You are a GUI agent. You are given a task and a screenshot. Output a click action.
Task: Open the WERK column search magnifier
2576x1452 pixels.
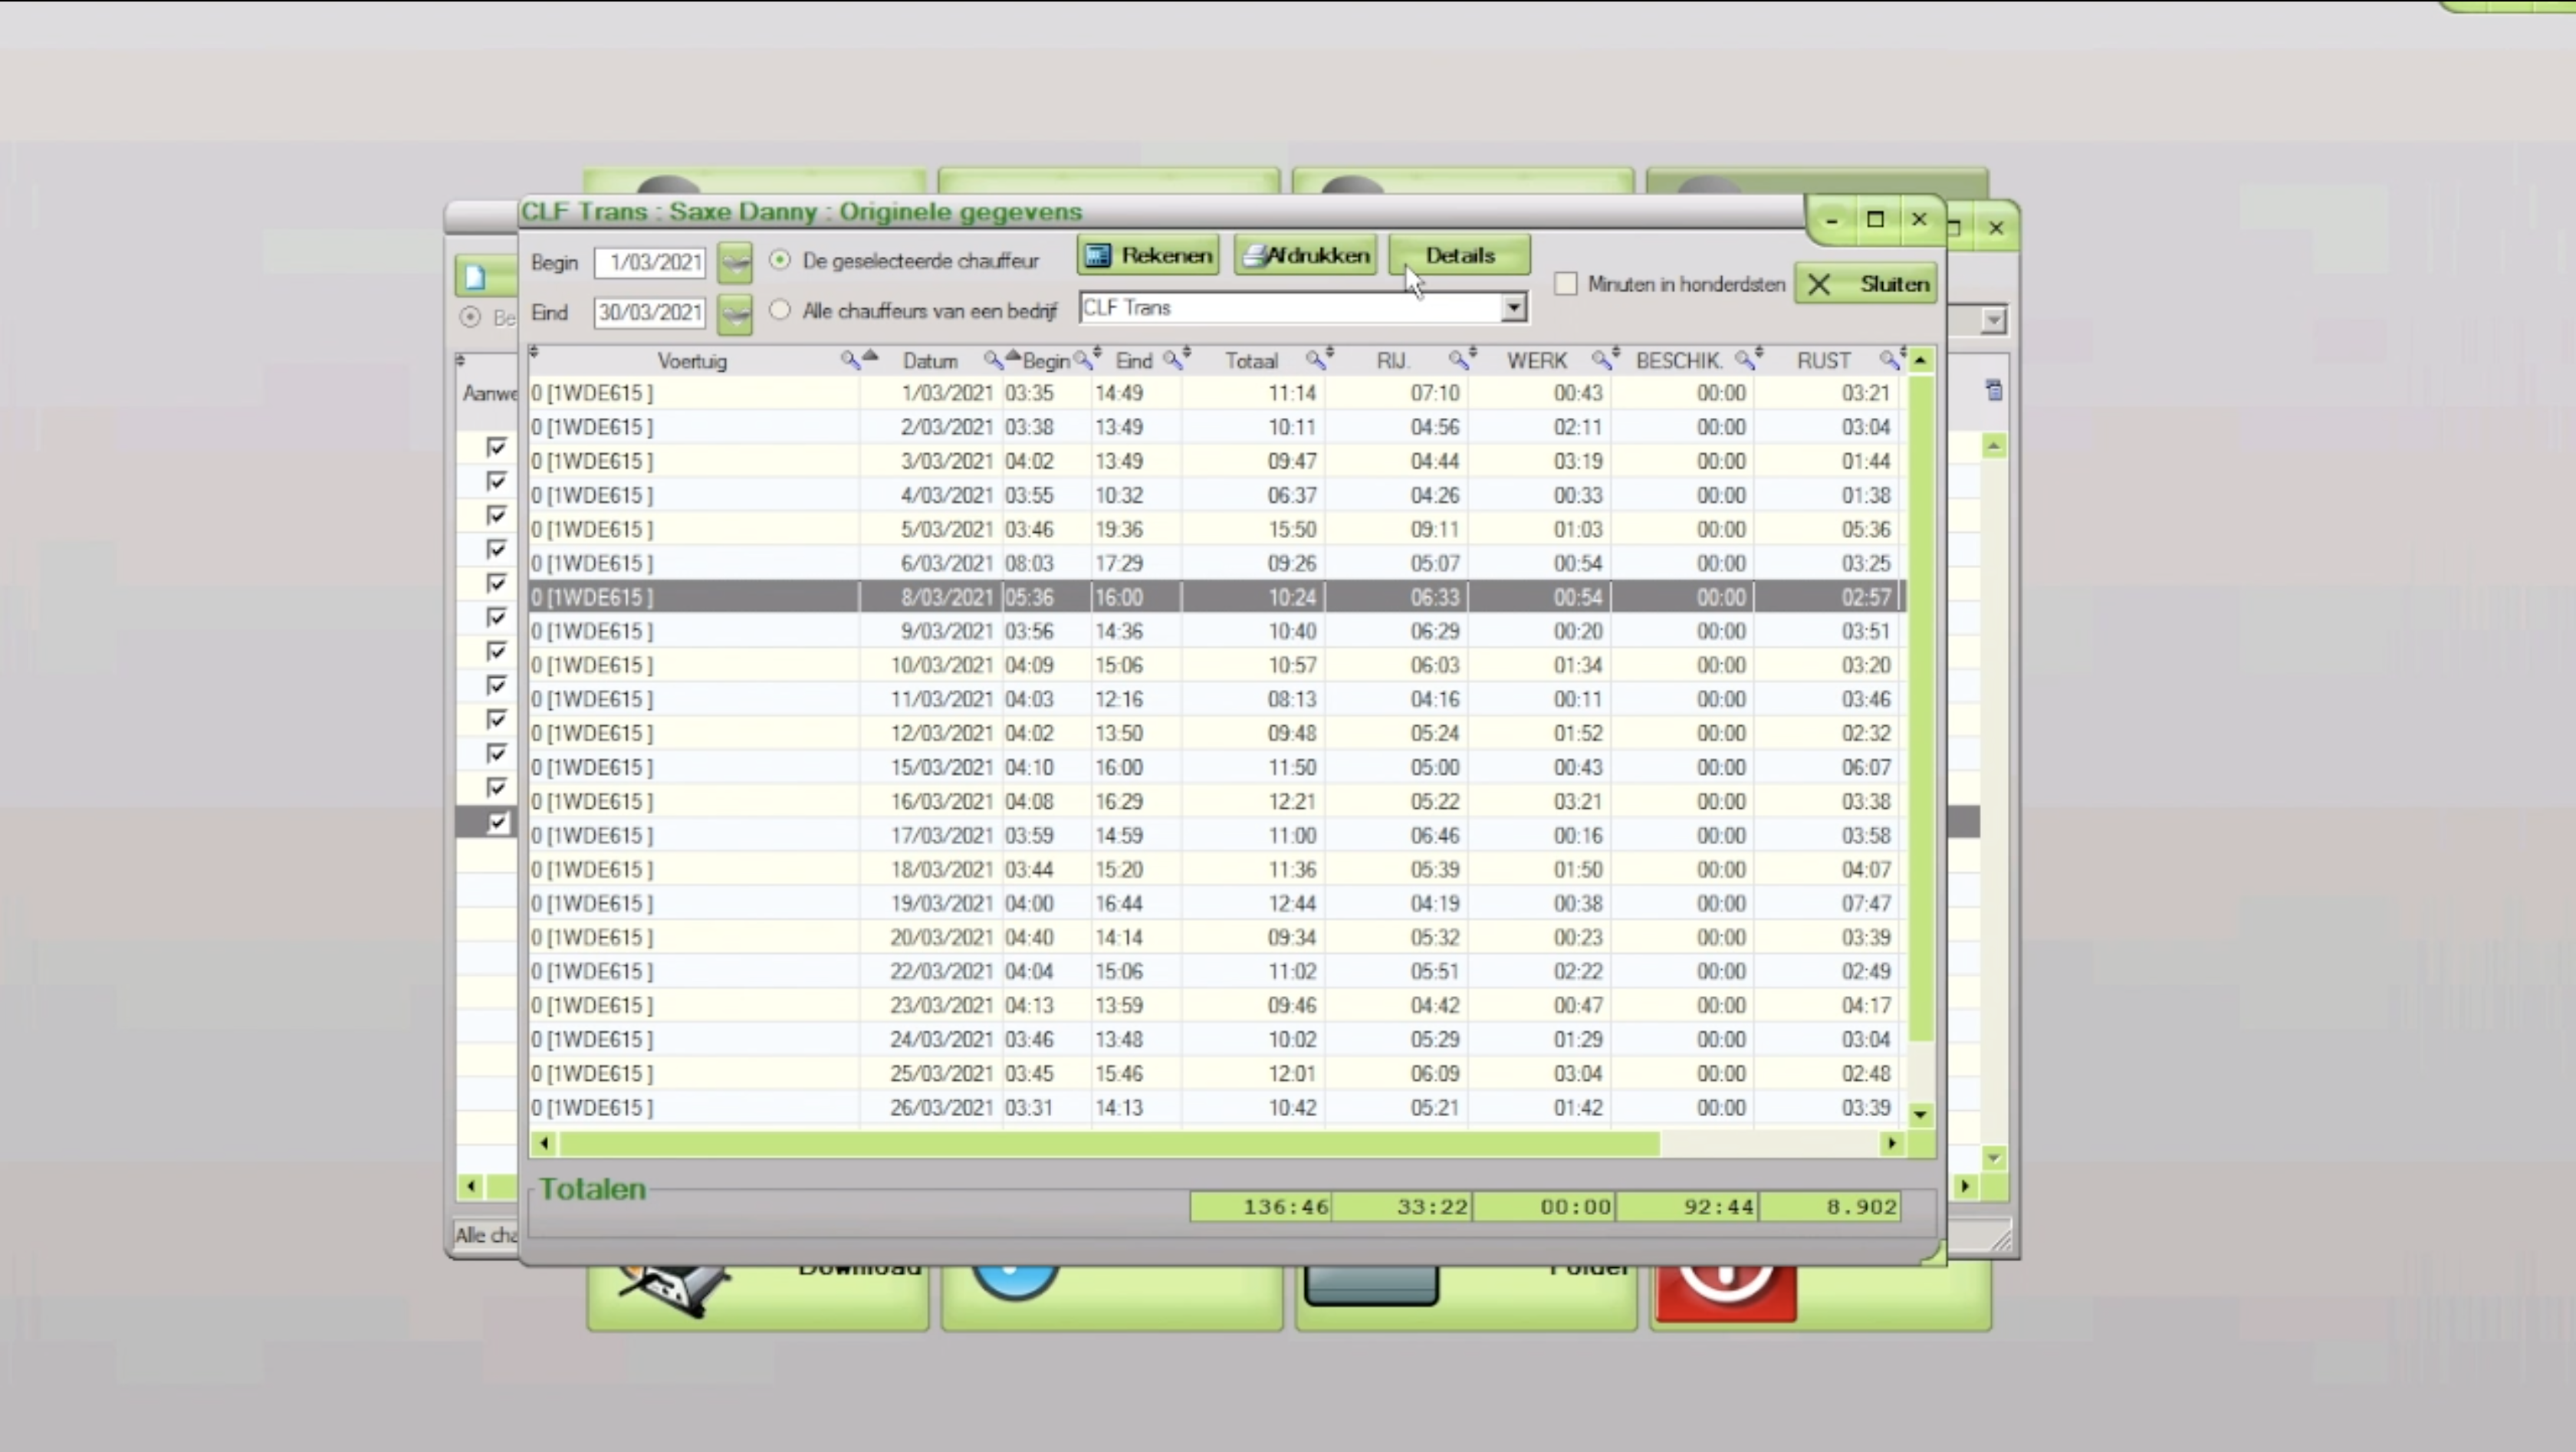(1601, 360)
